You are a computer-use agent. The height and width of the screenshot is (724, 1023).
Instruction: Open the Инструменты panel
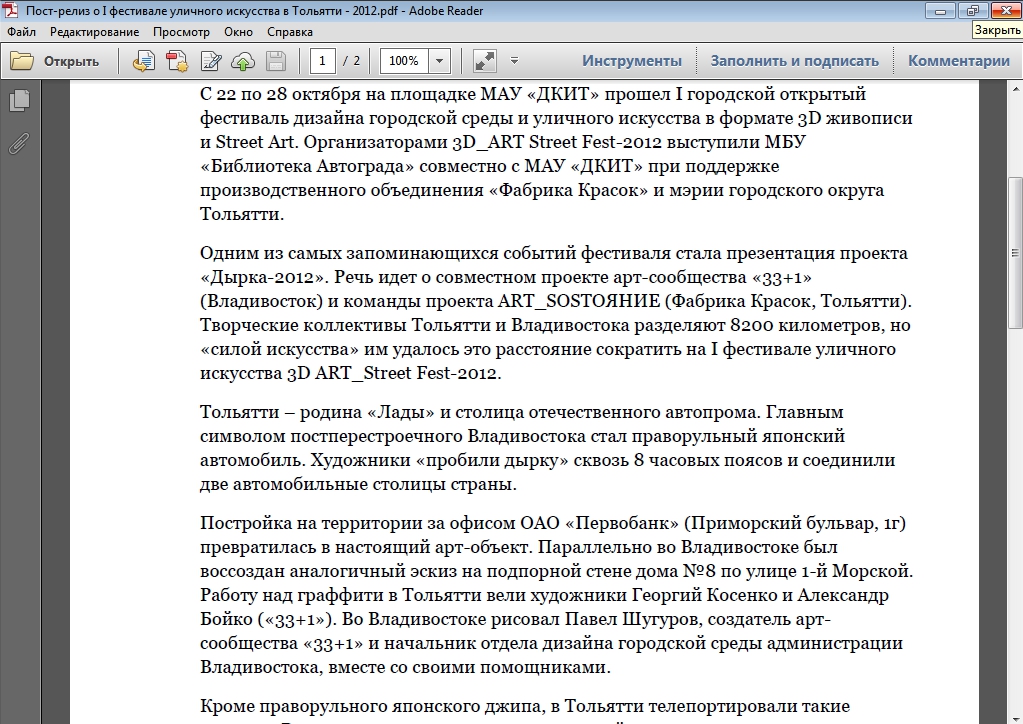point(632,61)
